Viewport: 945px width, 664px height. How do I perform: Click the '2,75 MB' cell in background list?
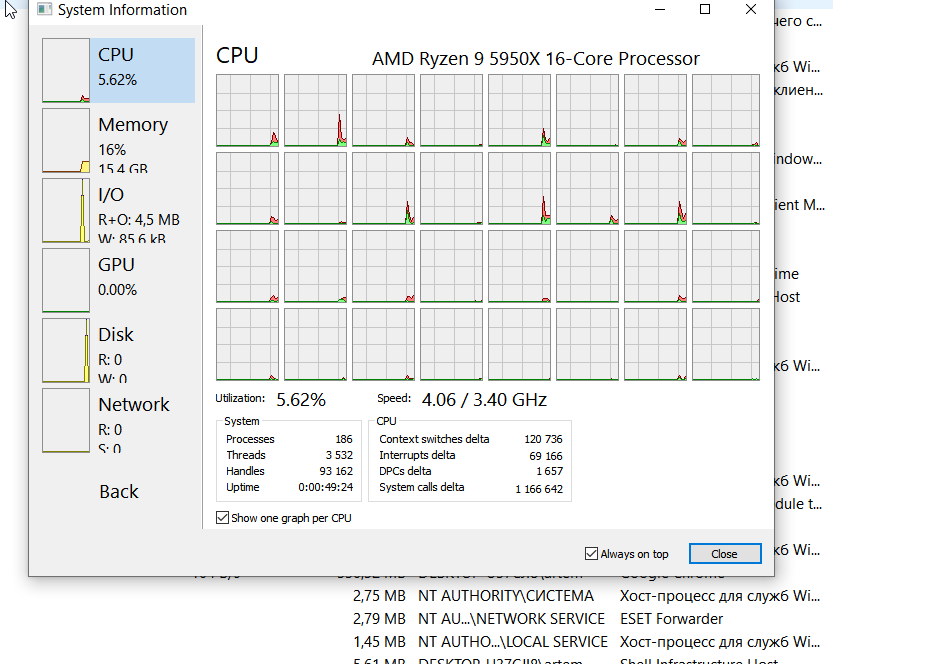379,596
